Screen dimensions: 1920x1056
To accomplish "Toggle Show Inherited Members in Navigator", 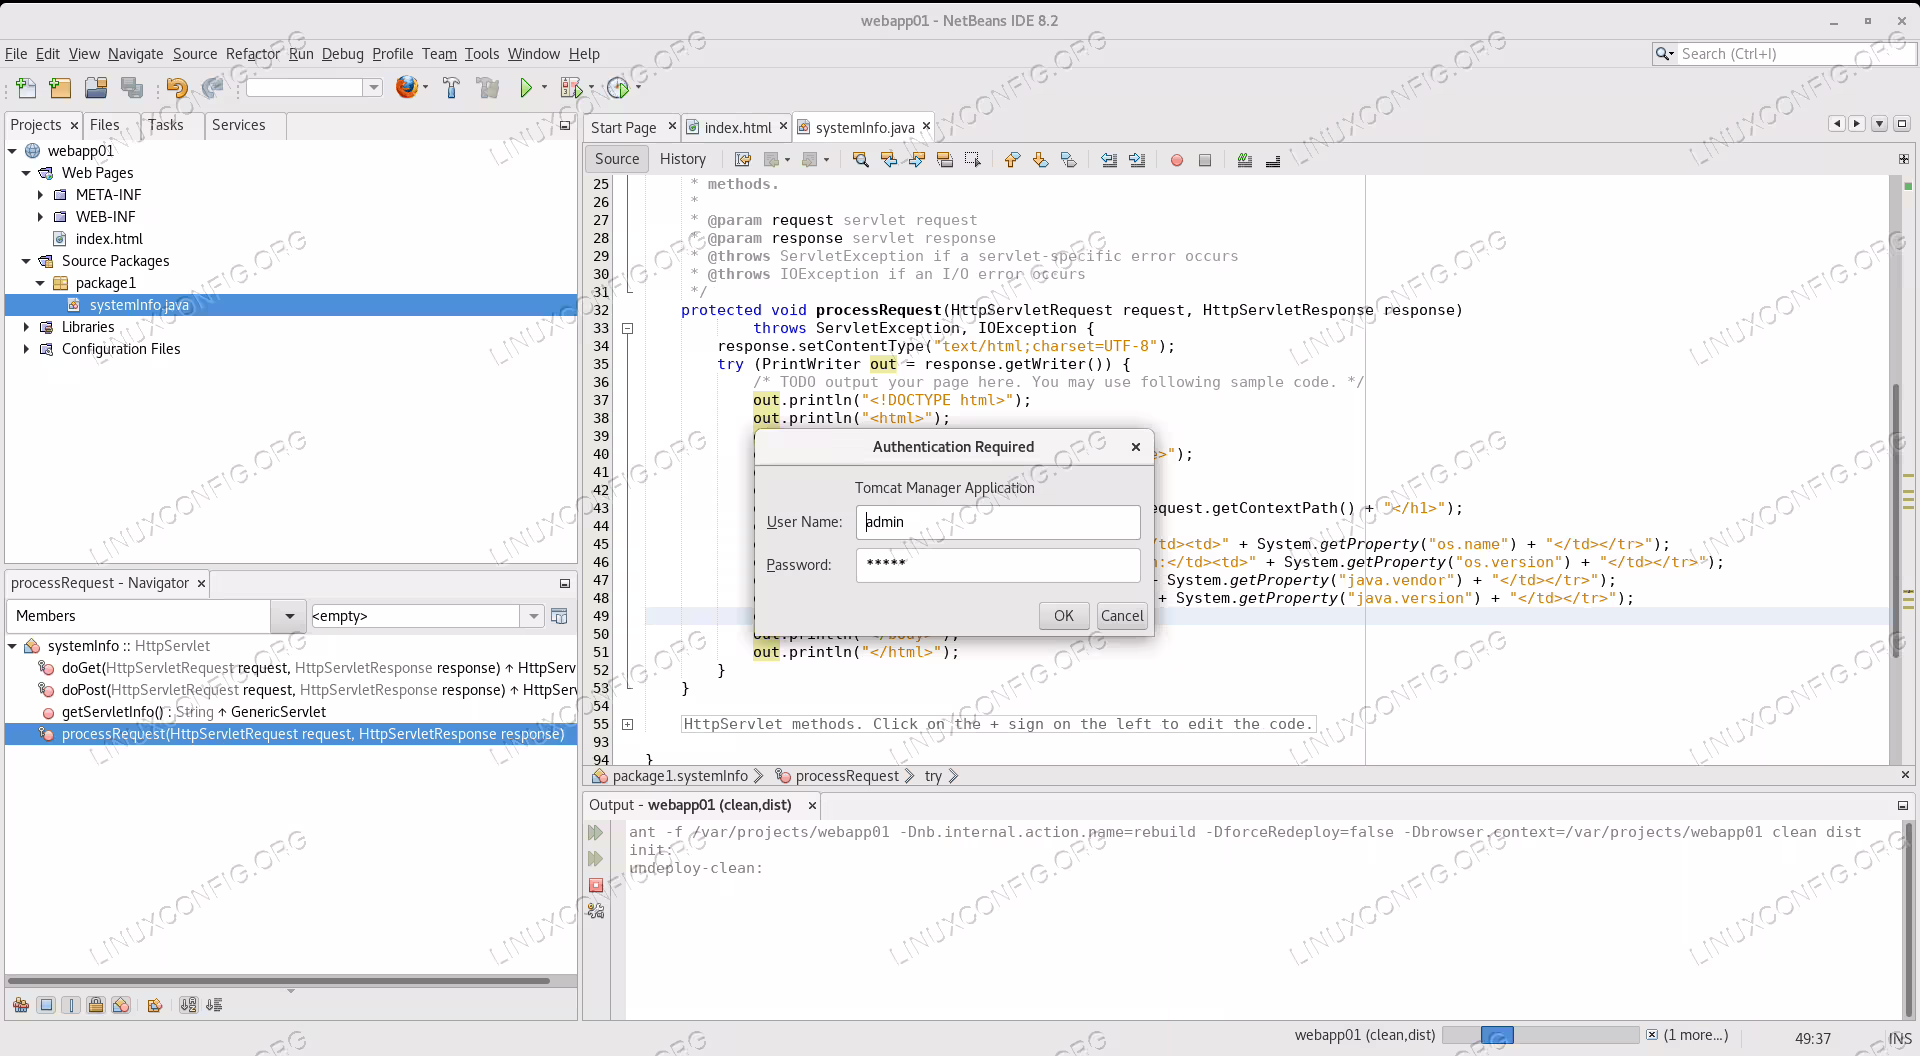I will [20, 1005].
